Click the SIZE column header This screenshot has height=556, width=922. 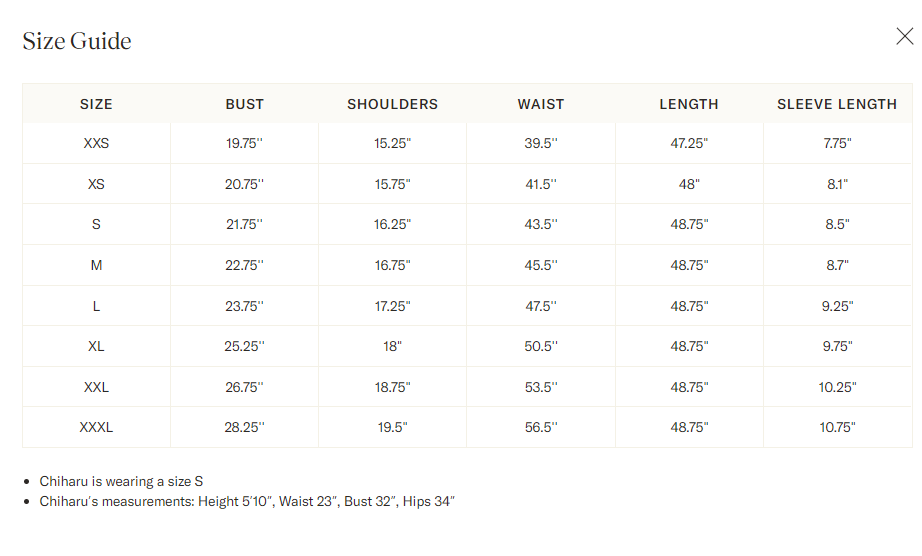pos(96,104)
